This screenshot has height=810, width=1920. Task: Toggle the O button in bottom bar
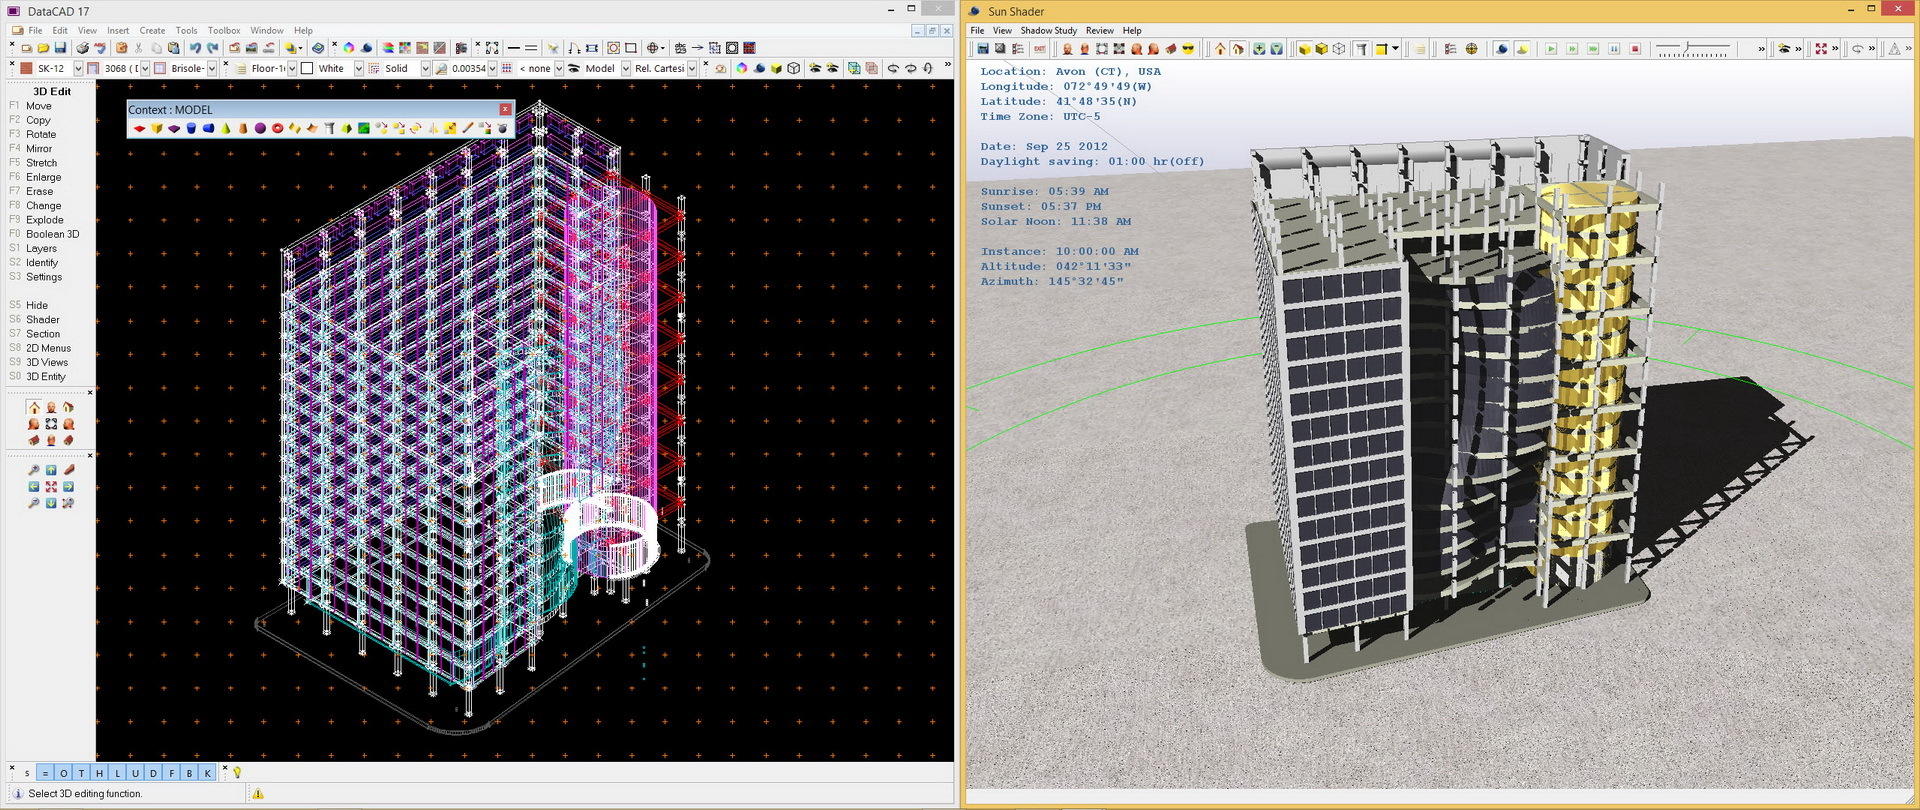63,773
